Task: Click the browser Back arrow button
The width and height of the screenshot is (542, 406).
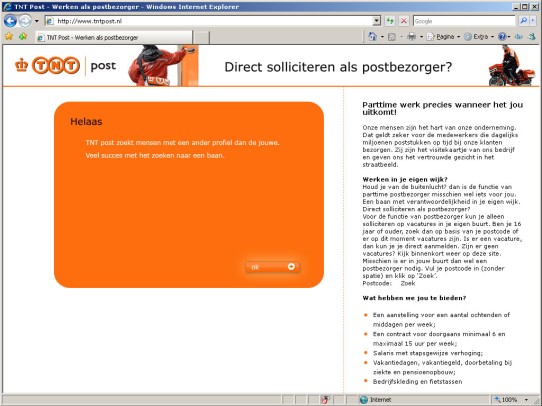Action: tap(10, 21)
